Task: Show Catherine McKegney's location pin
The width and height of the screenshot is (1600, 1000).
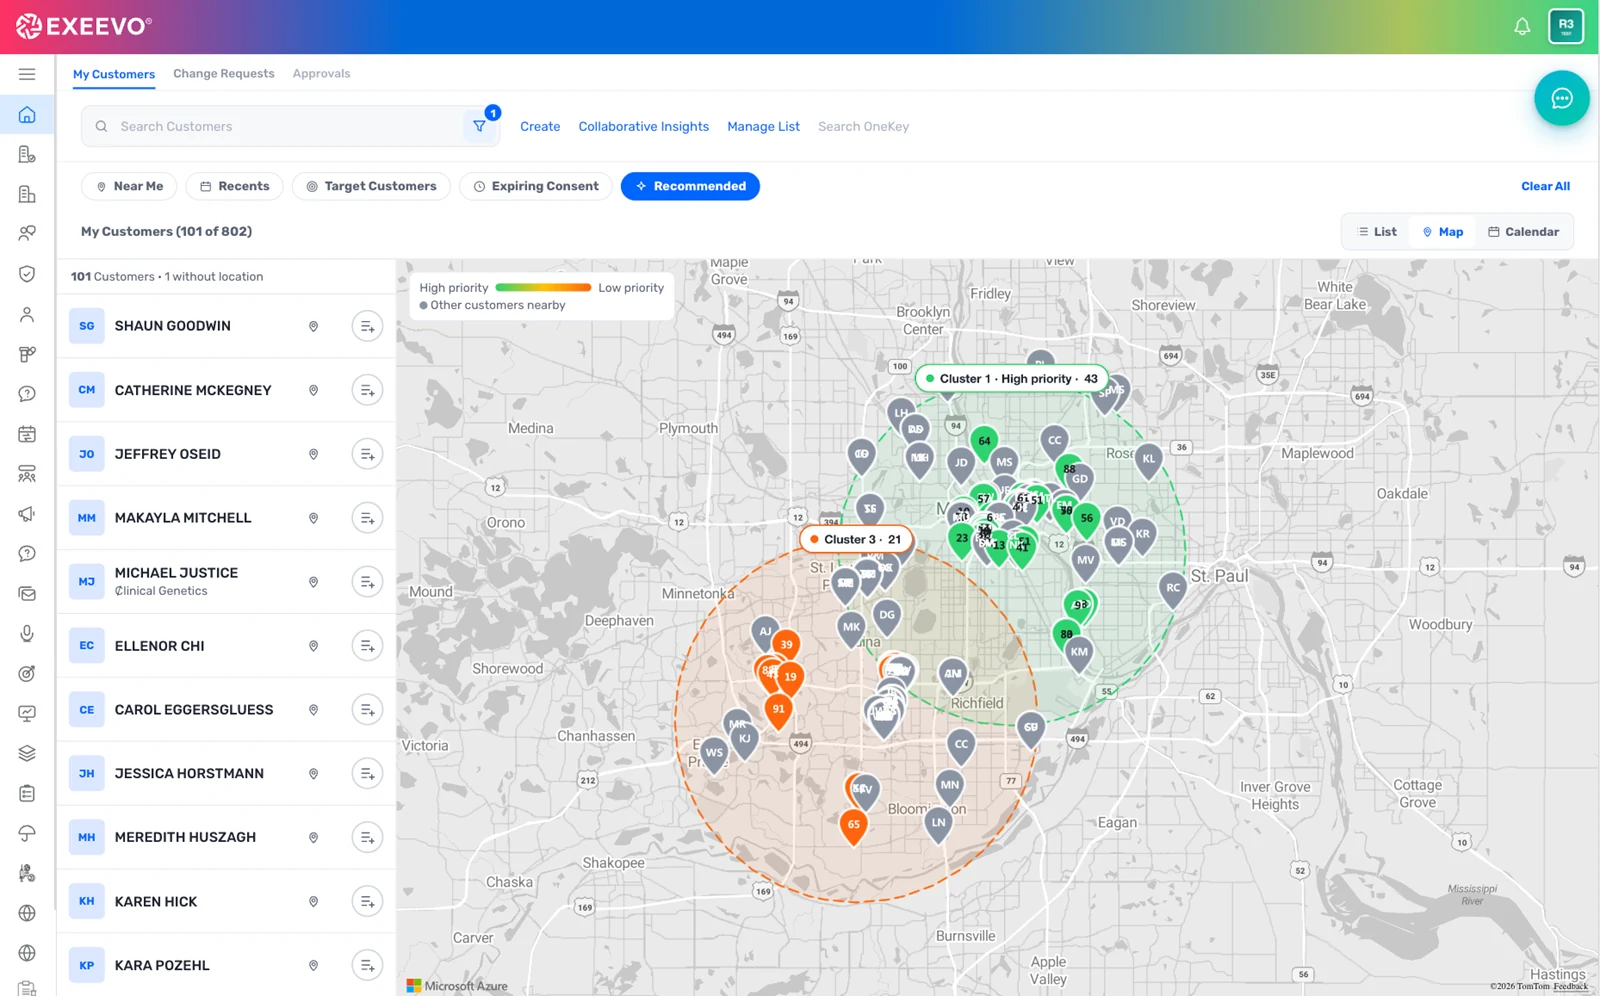Action: tap(313, 390)
